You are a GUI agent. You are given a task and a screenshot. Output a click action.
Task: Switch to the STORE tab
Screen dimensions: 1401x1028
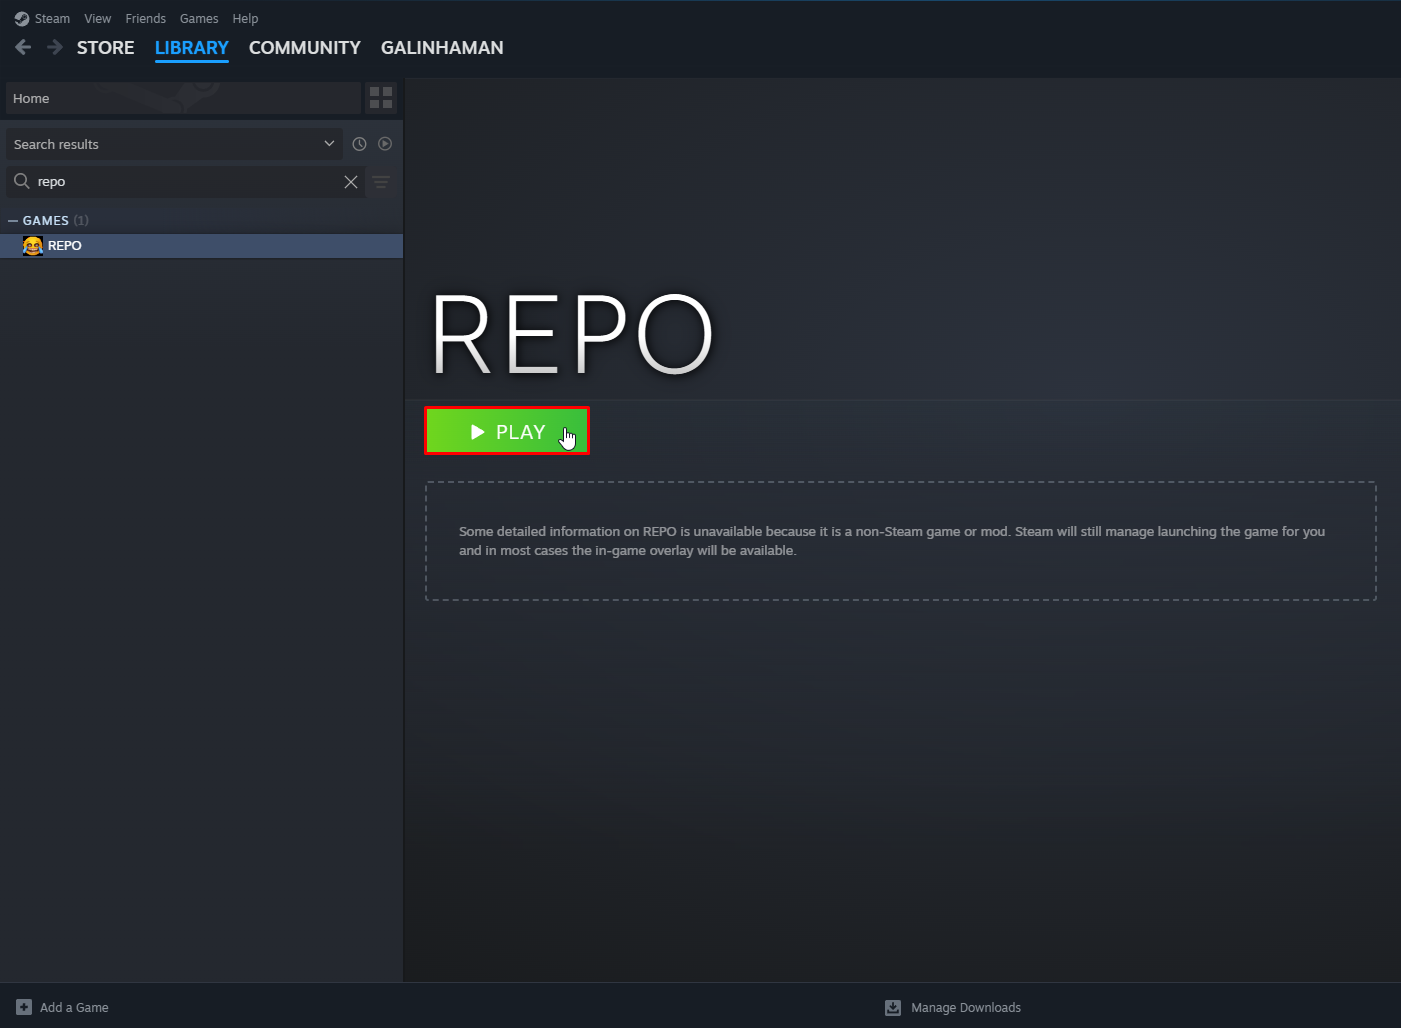pyautogui.click(x=105, y=47)
